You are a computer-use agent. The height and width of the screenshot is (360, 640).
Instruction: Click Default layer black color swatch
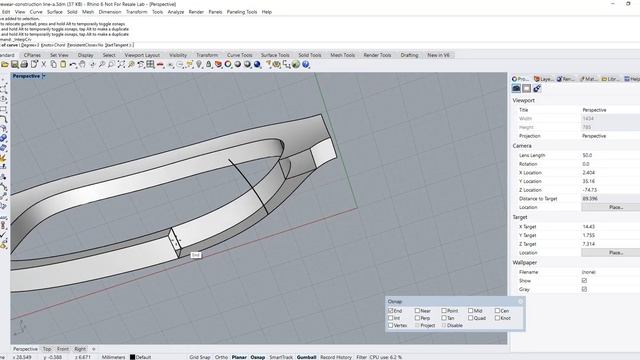click(132, 357)
